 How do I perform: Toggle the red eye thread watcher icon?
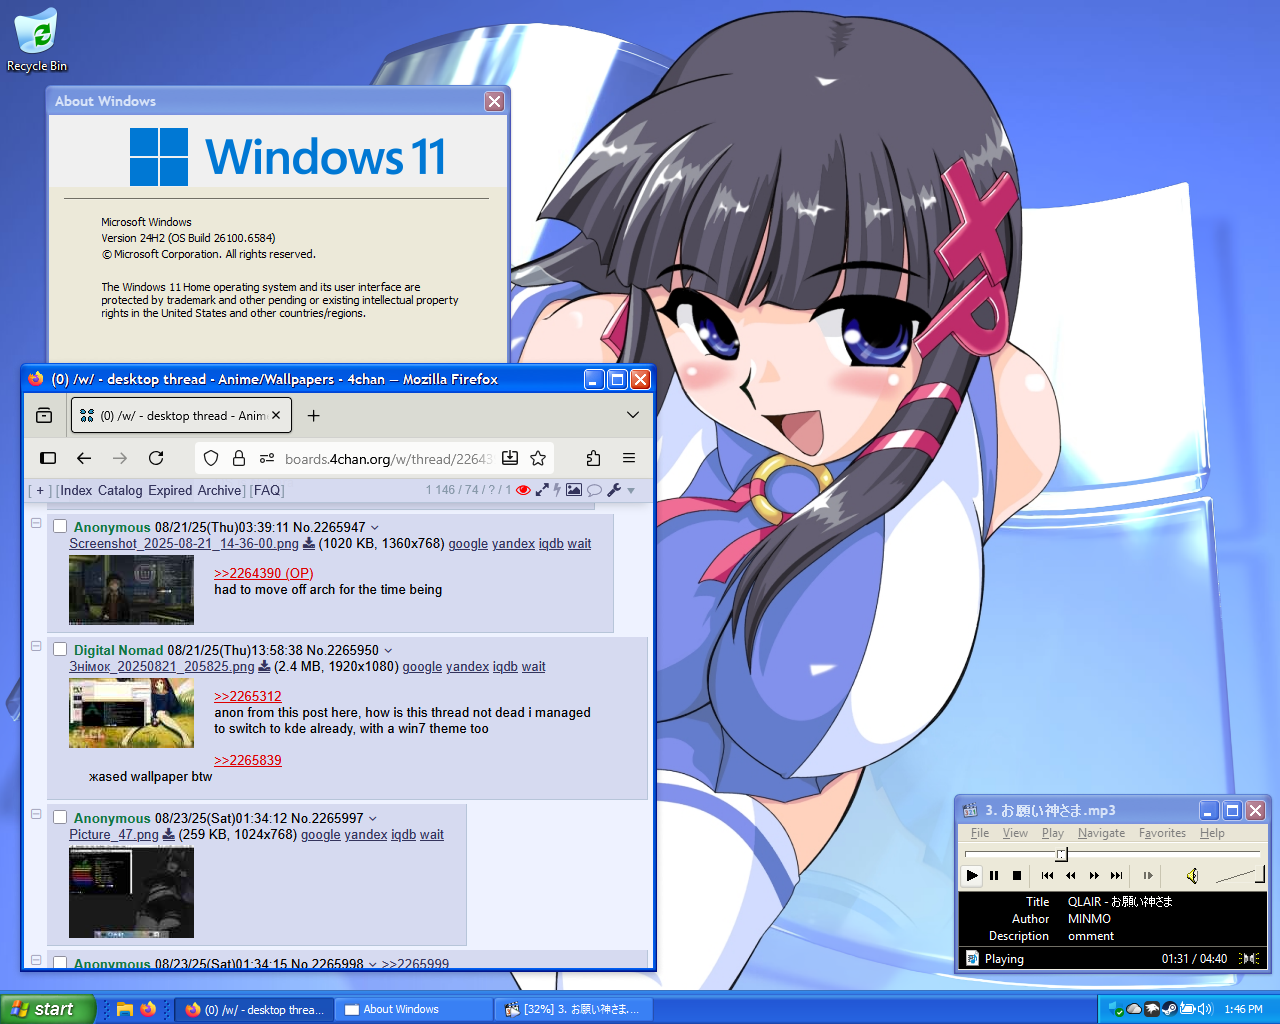coord(523,490)
